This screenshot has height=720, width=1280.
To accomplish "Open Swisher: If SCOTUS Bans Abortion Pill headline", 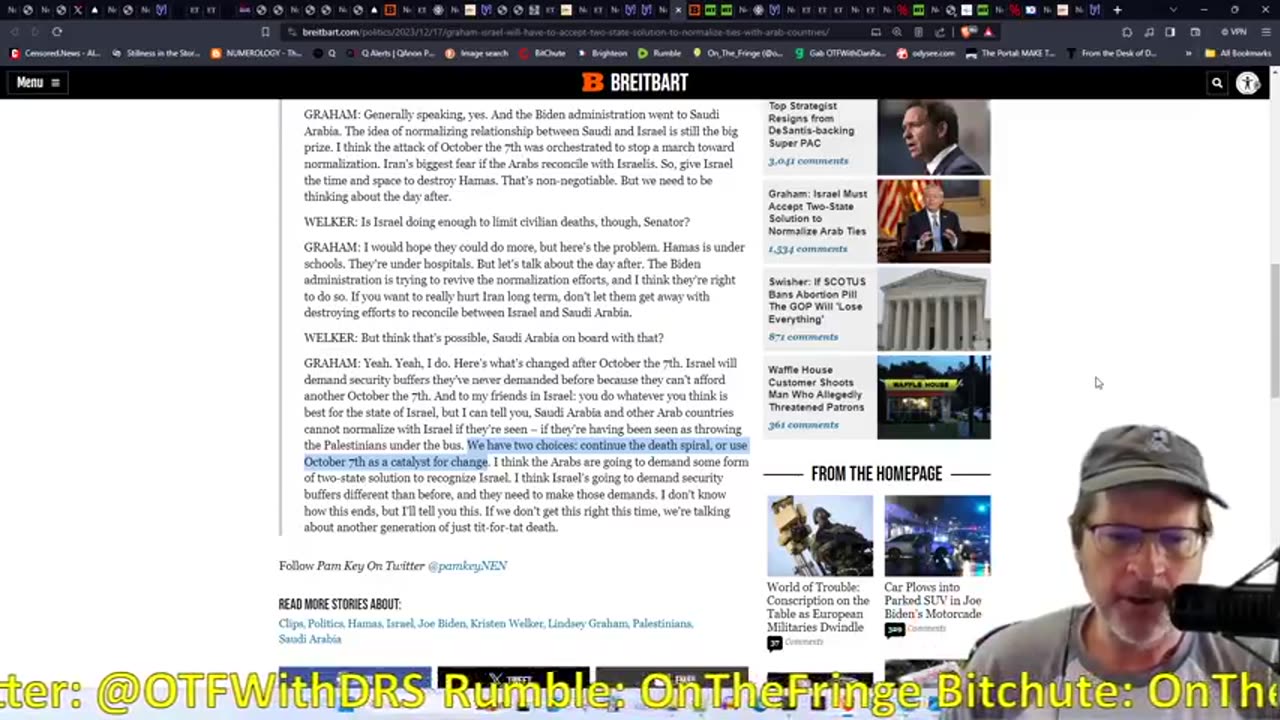I will point(816,300).
